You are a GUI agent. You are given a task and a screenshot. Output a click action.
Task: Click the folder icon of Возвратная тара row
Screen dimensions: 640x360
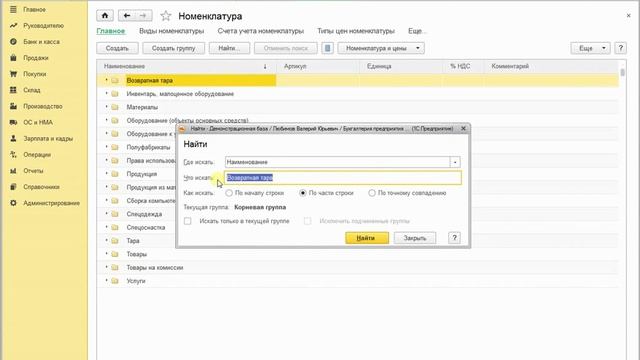point(115,80)
